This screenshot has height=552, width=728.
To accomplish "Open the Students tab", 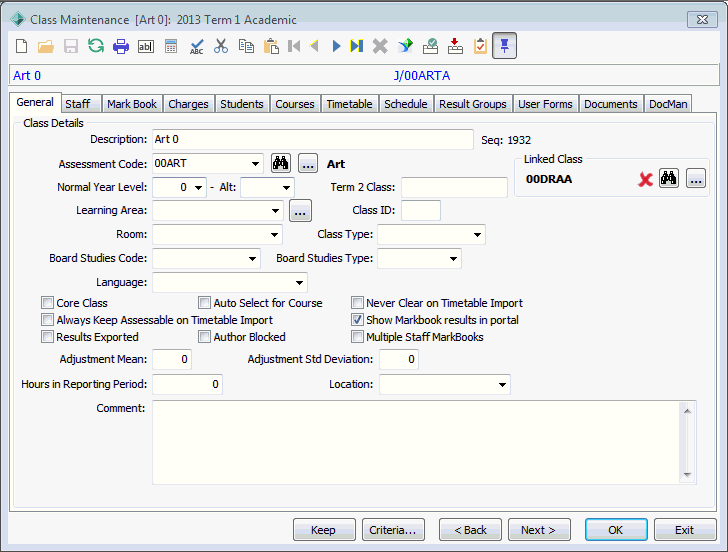I will pyautogui.click(x=241, y=104).
